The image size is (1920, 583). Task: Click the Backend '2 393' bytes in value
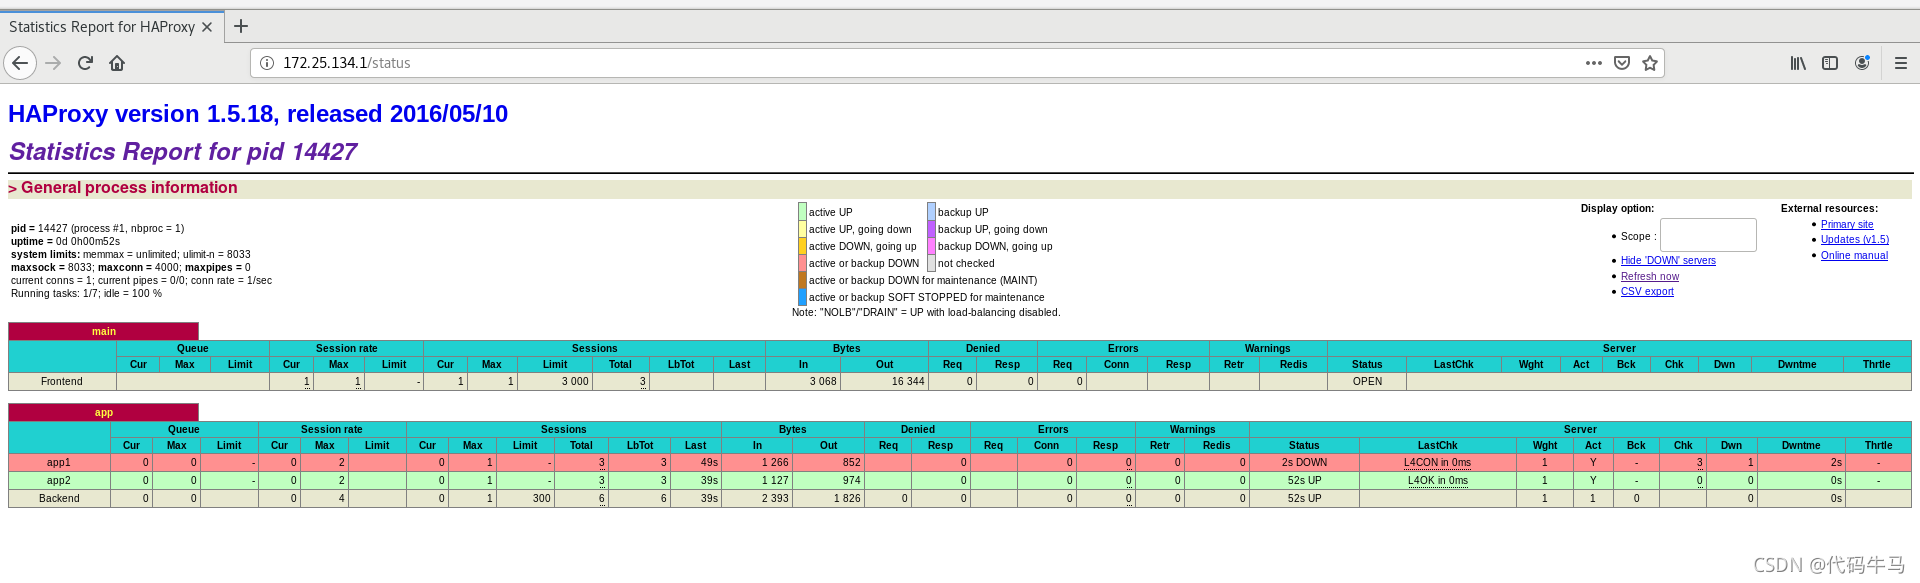coord(774,499)
